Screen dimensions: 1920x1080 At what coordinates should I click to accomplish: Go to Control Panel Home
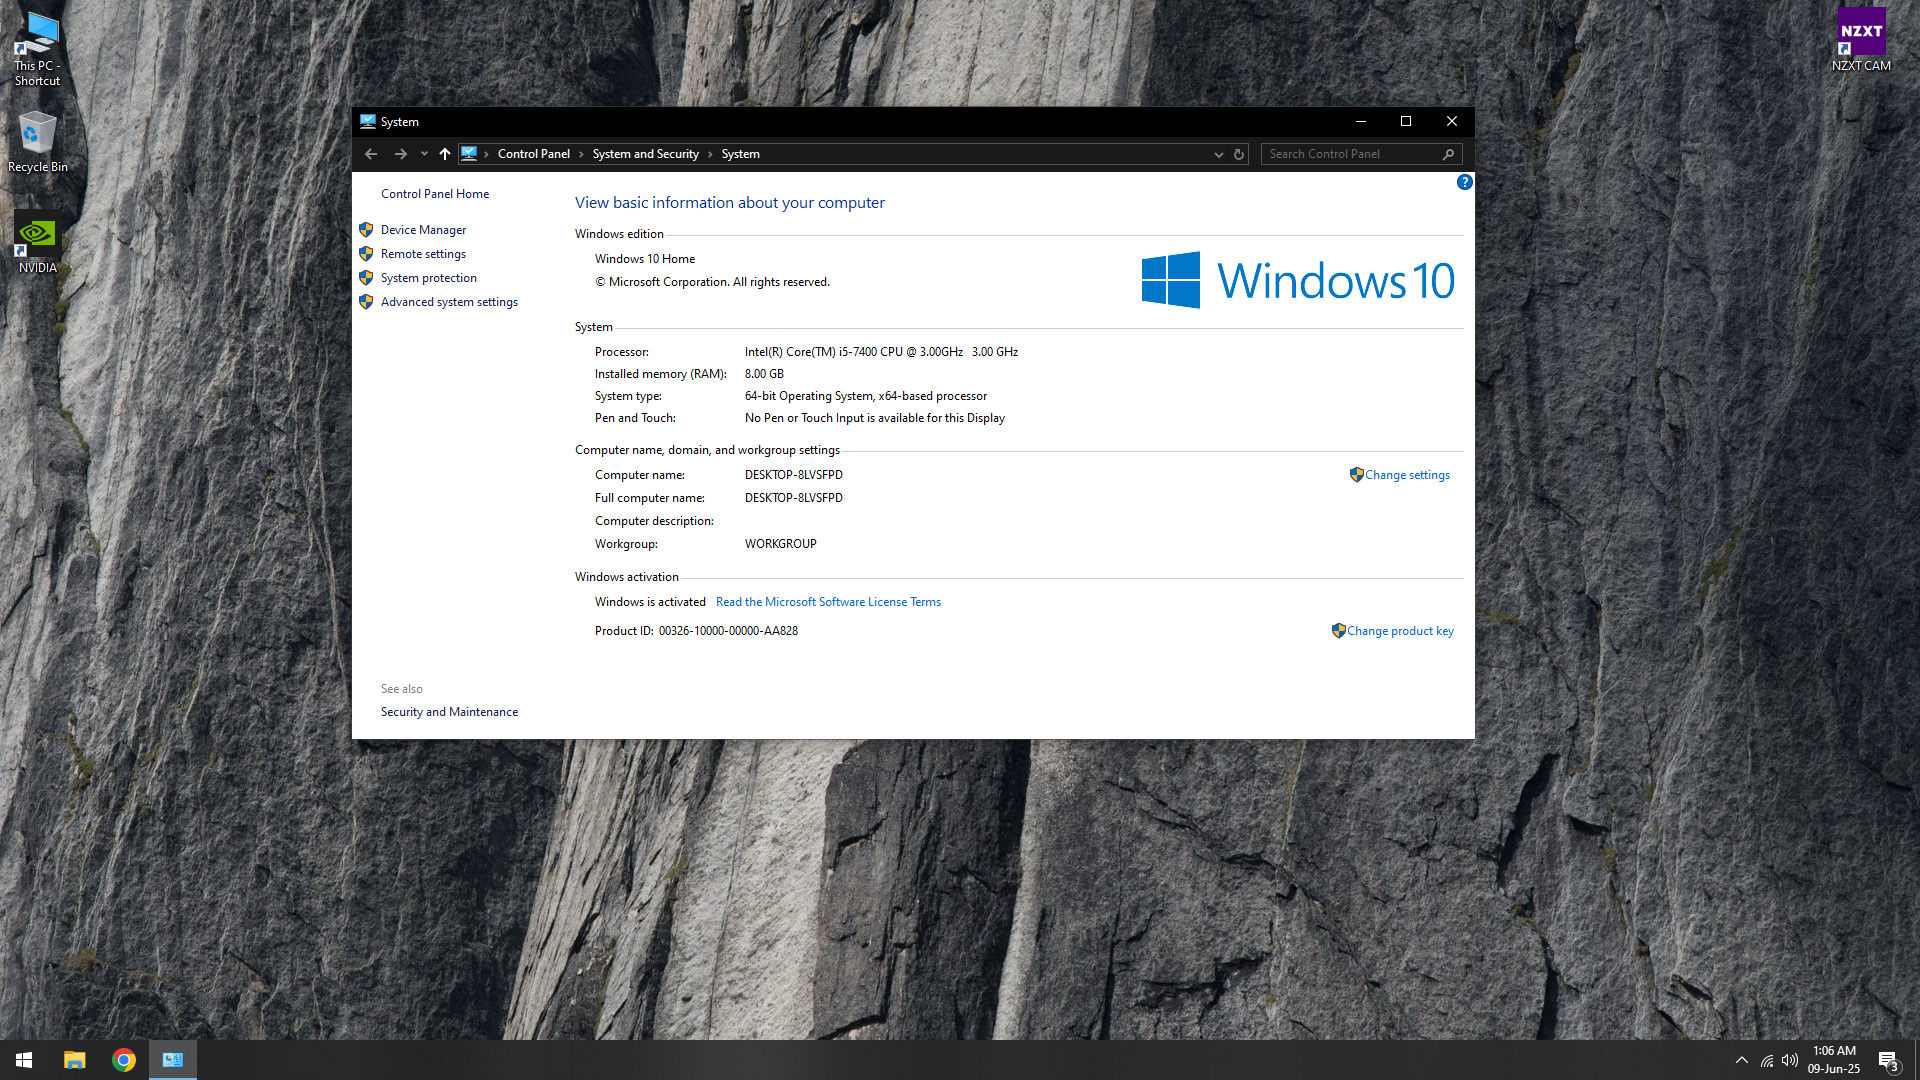click(x=435, y=194)
